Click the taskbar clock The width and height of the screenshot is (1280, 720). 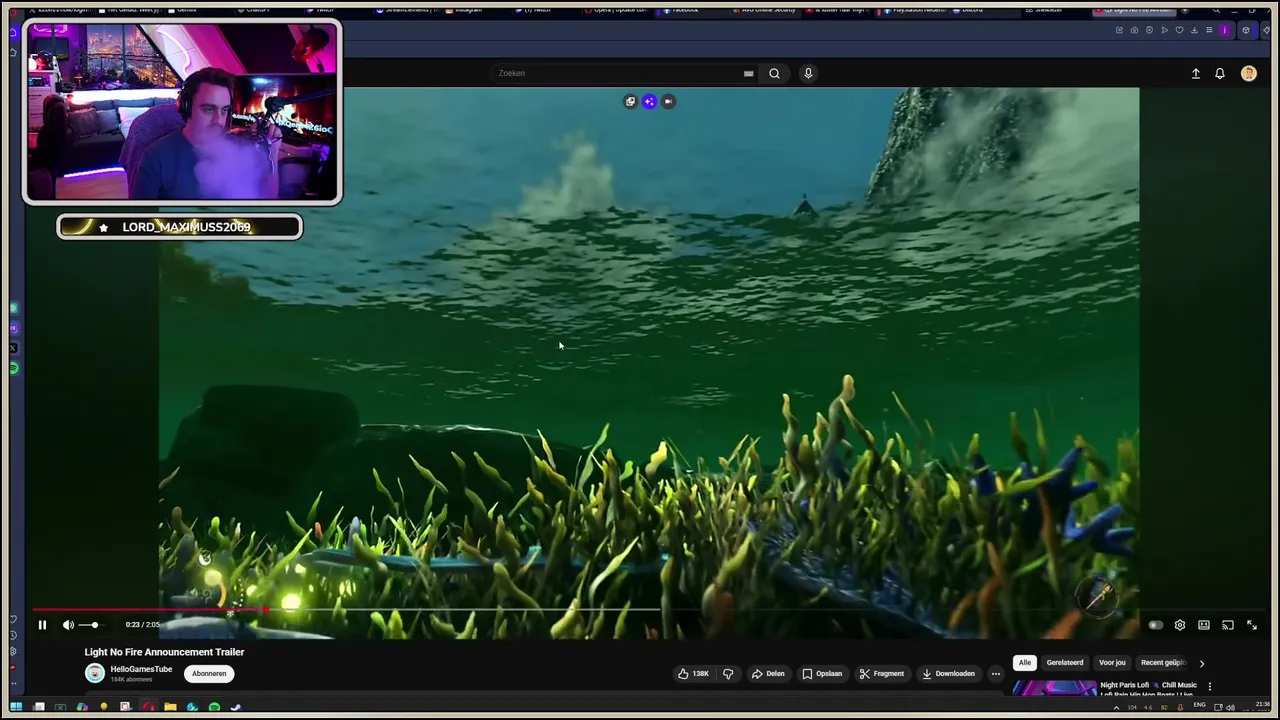pos(1262,705)
